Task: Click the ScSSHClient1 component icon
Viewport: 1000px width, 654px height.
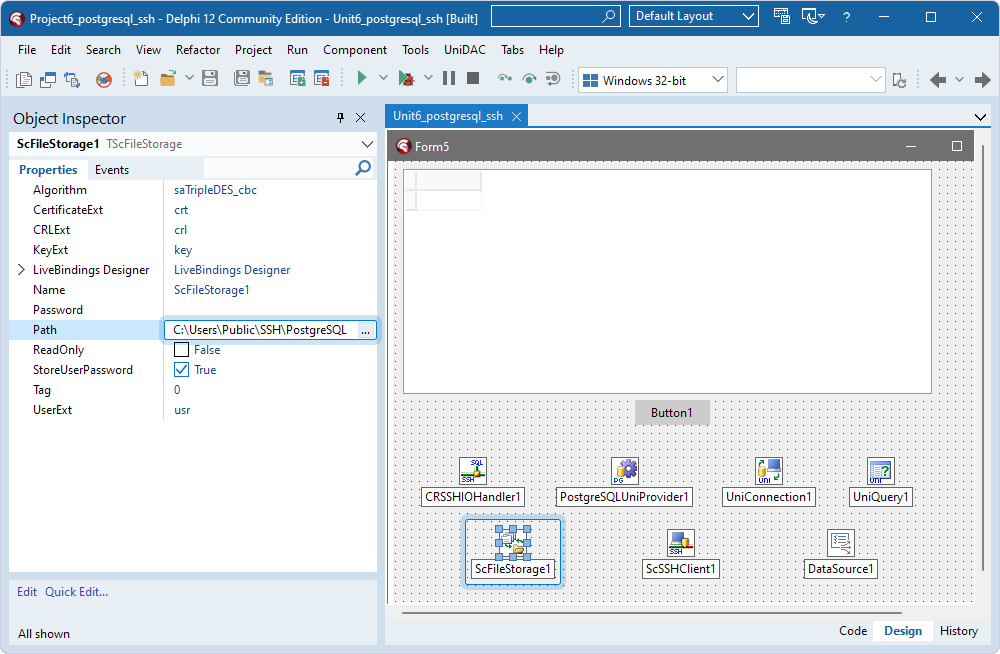Action: [681, 543]
